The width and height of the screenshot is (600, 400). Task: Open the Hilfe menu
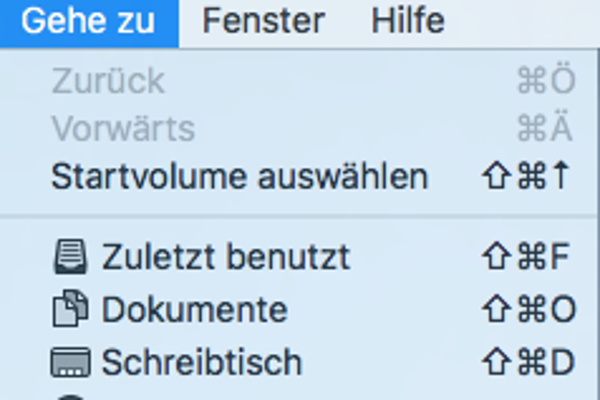click(x=408, y=22)
